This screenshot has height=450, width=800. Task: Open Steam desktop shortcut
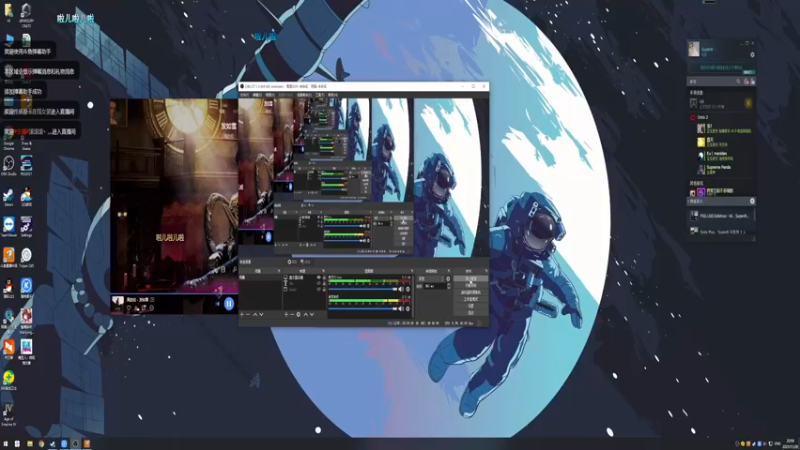[9, 196]
